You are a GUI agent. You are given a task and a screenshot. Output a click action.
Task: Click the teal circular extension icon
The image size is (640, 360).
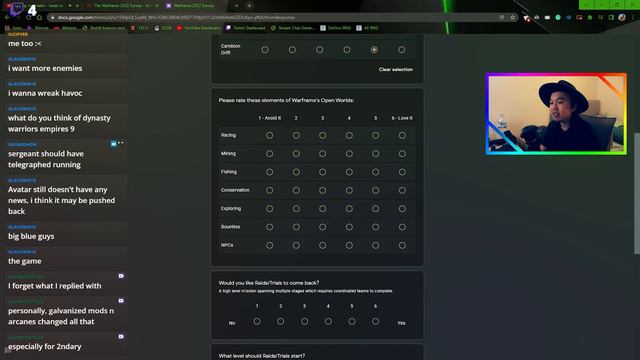[558, 18]
